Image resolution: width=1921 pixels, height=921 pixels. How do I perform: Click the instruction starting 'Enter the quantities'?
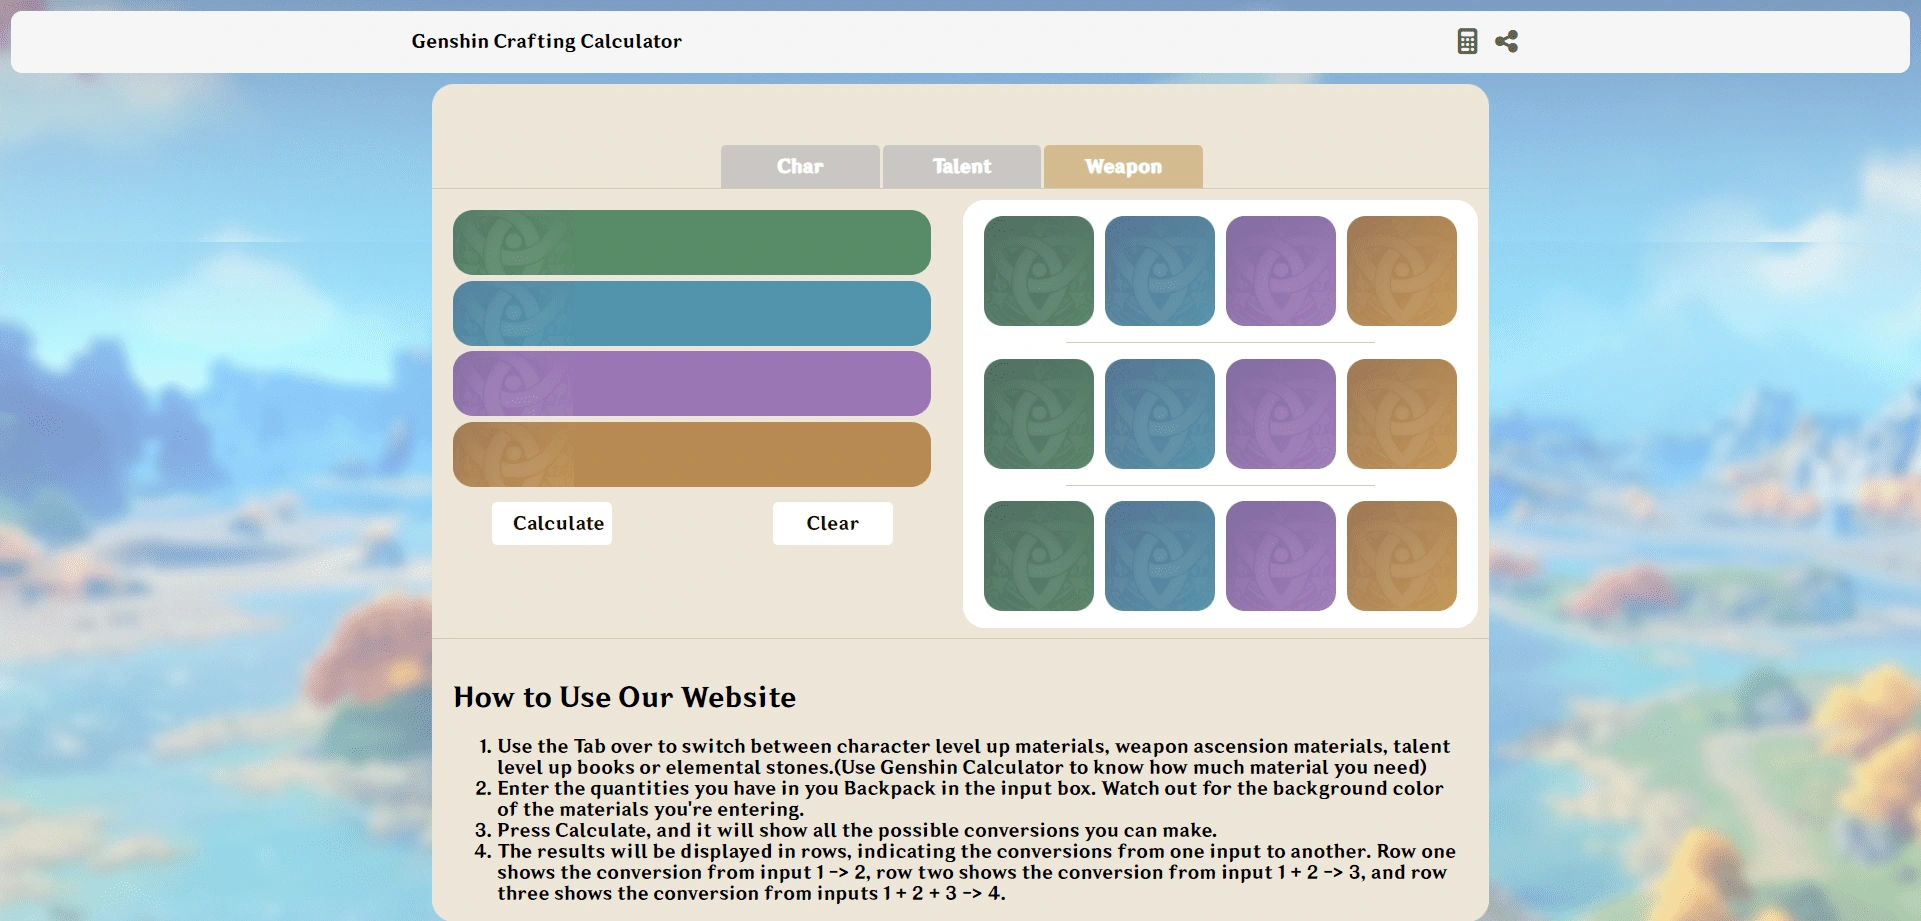pyautogui.click(x=971, y=799)
